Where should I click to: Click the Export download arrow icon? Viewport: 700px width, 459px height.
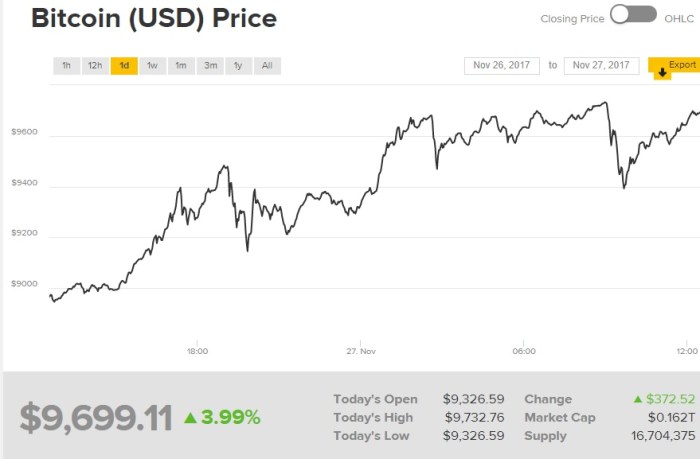660,74
